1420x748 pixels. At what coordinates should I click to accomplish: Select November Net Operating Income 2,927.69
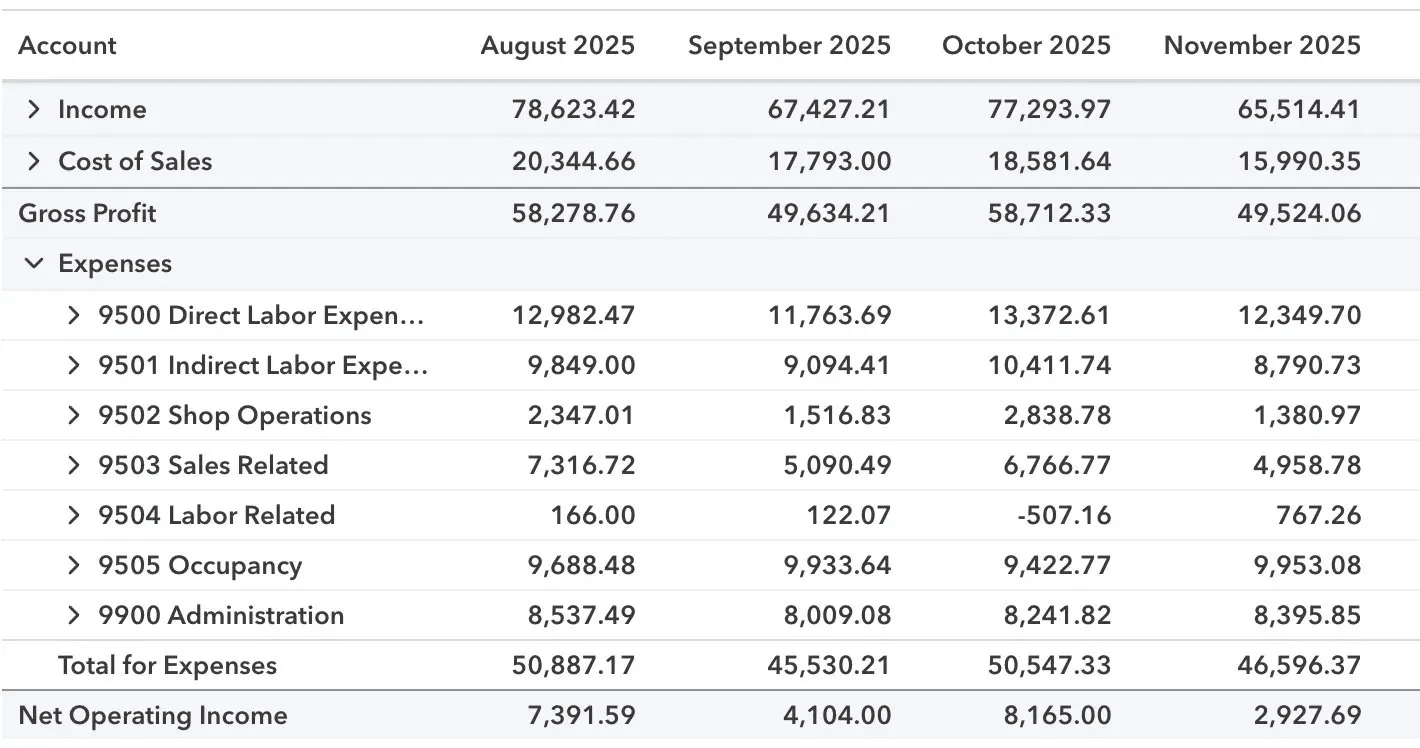click(x=1298, y=716)
